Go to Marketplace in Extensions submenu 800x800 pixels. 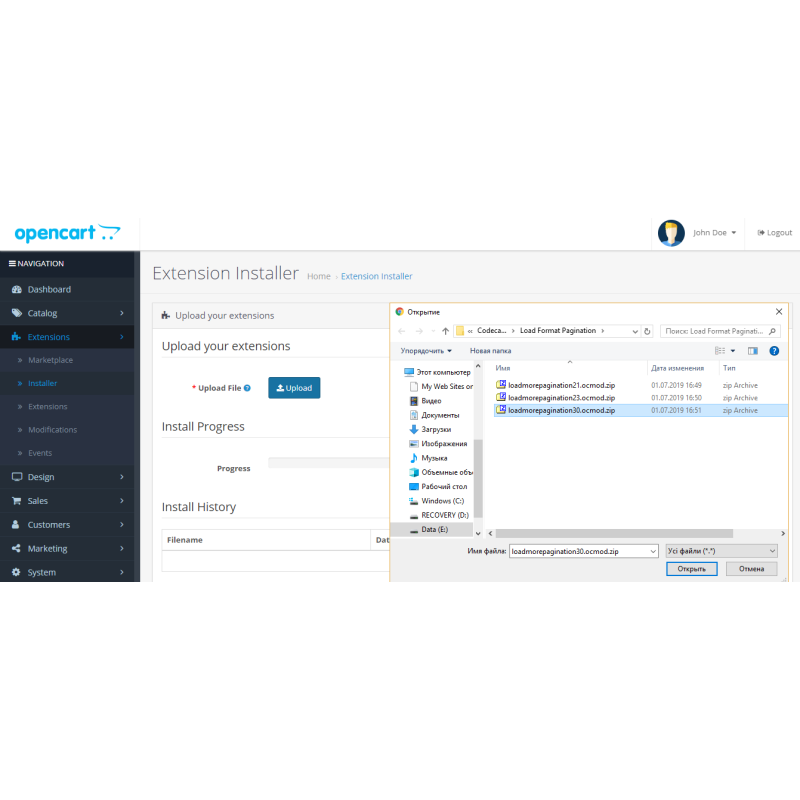click(50, 360)
